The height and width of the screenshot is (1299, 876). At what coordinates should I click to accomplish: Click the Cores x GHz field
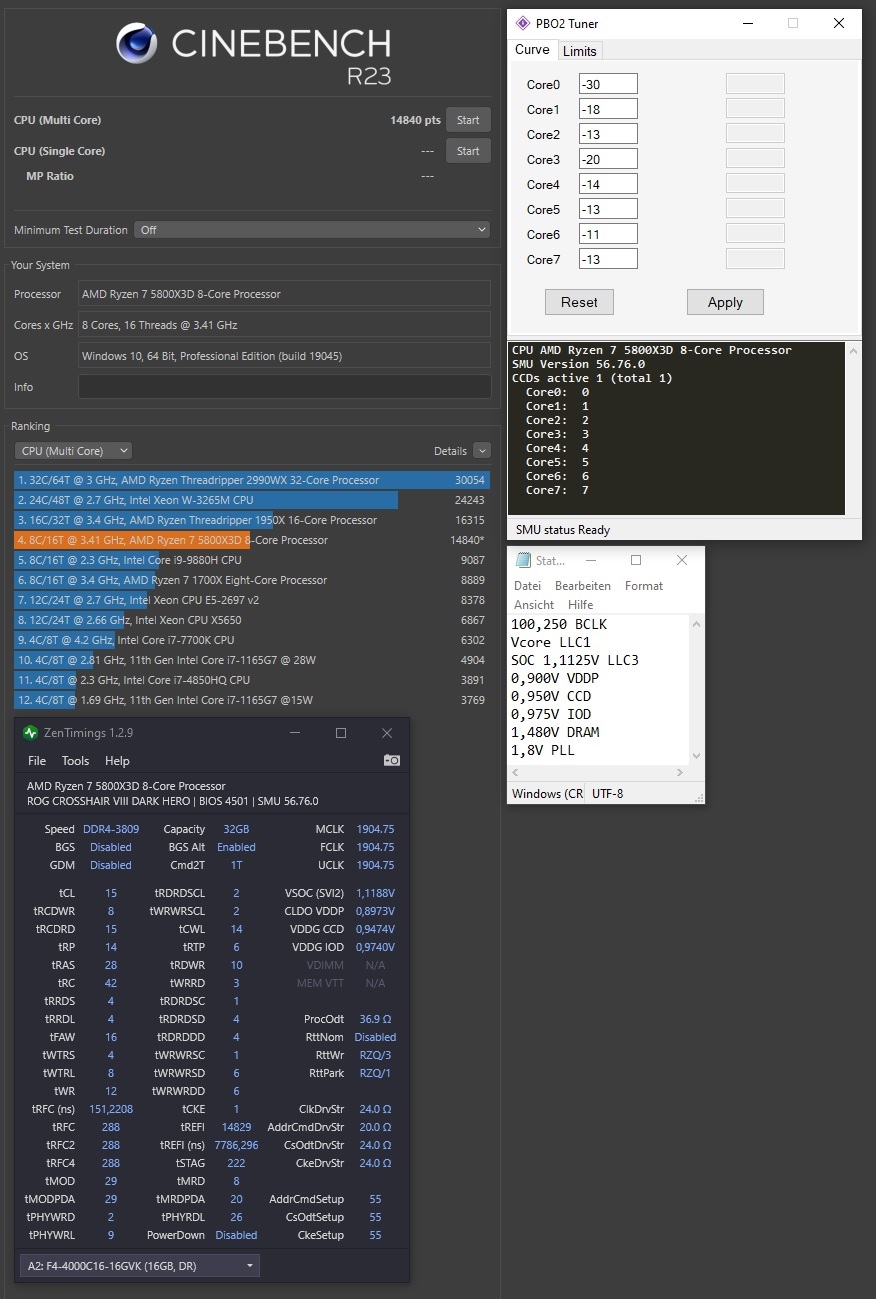click(x=284, y=325)
